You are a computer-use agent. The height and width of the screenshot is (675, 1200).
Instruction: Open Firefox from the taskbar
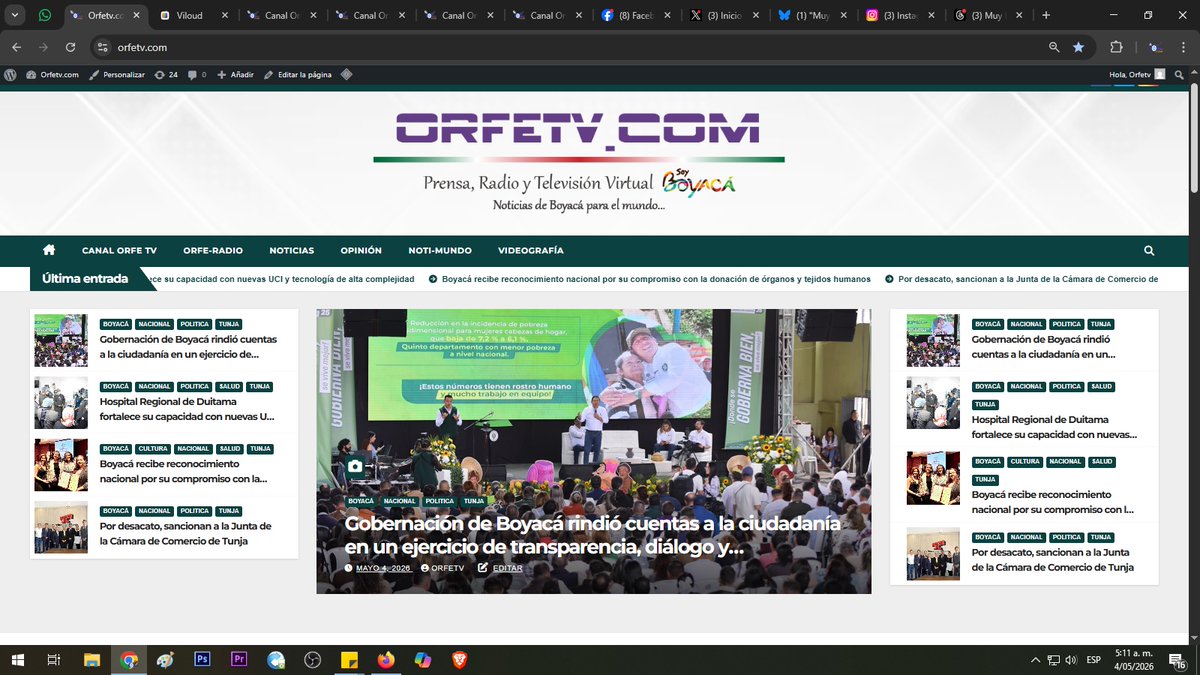[x=386, y=660]
